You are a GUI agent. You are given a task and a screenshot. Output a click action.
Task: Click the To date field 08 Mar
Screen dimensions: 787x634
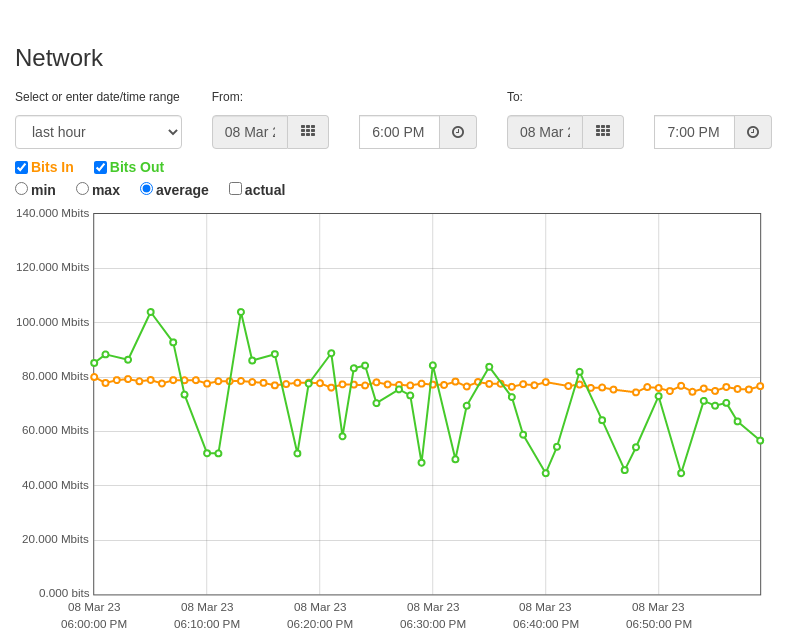pyautogui.click(x=545, y=132)
